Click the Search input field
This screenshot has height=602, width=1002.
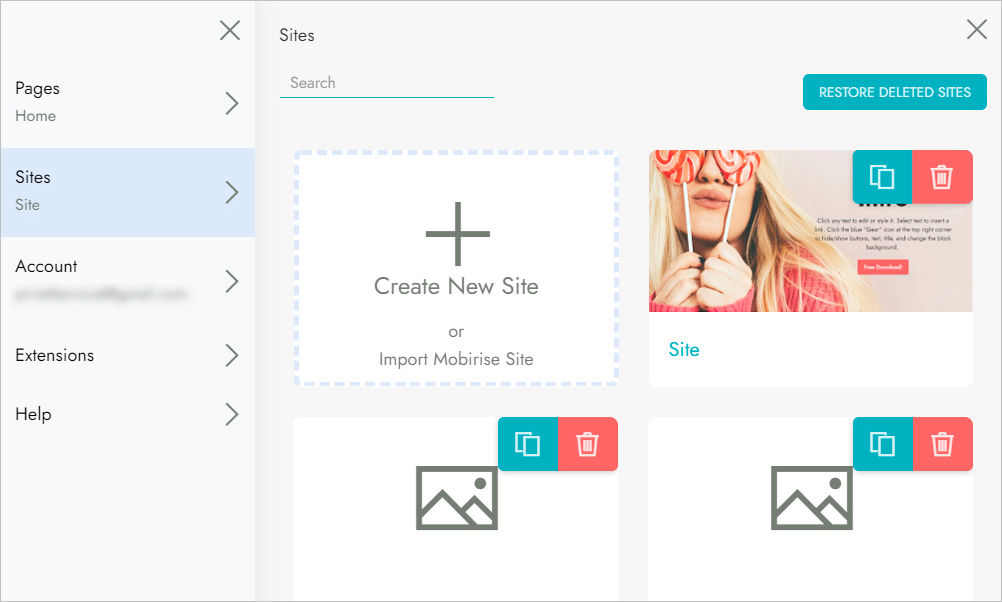(x=386, y=83)
